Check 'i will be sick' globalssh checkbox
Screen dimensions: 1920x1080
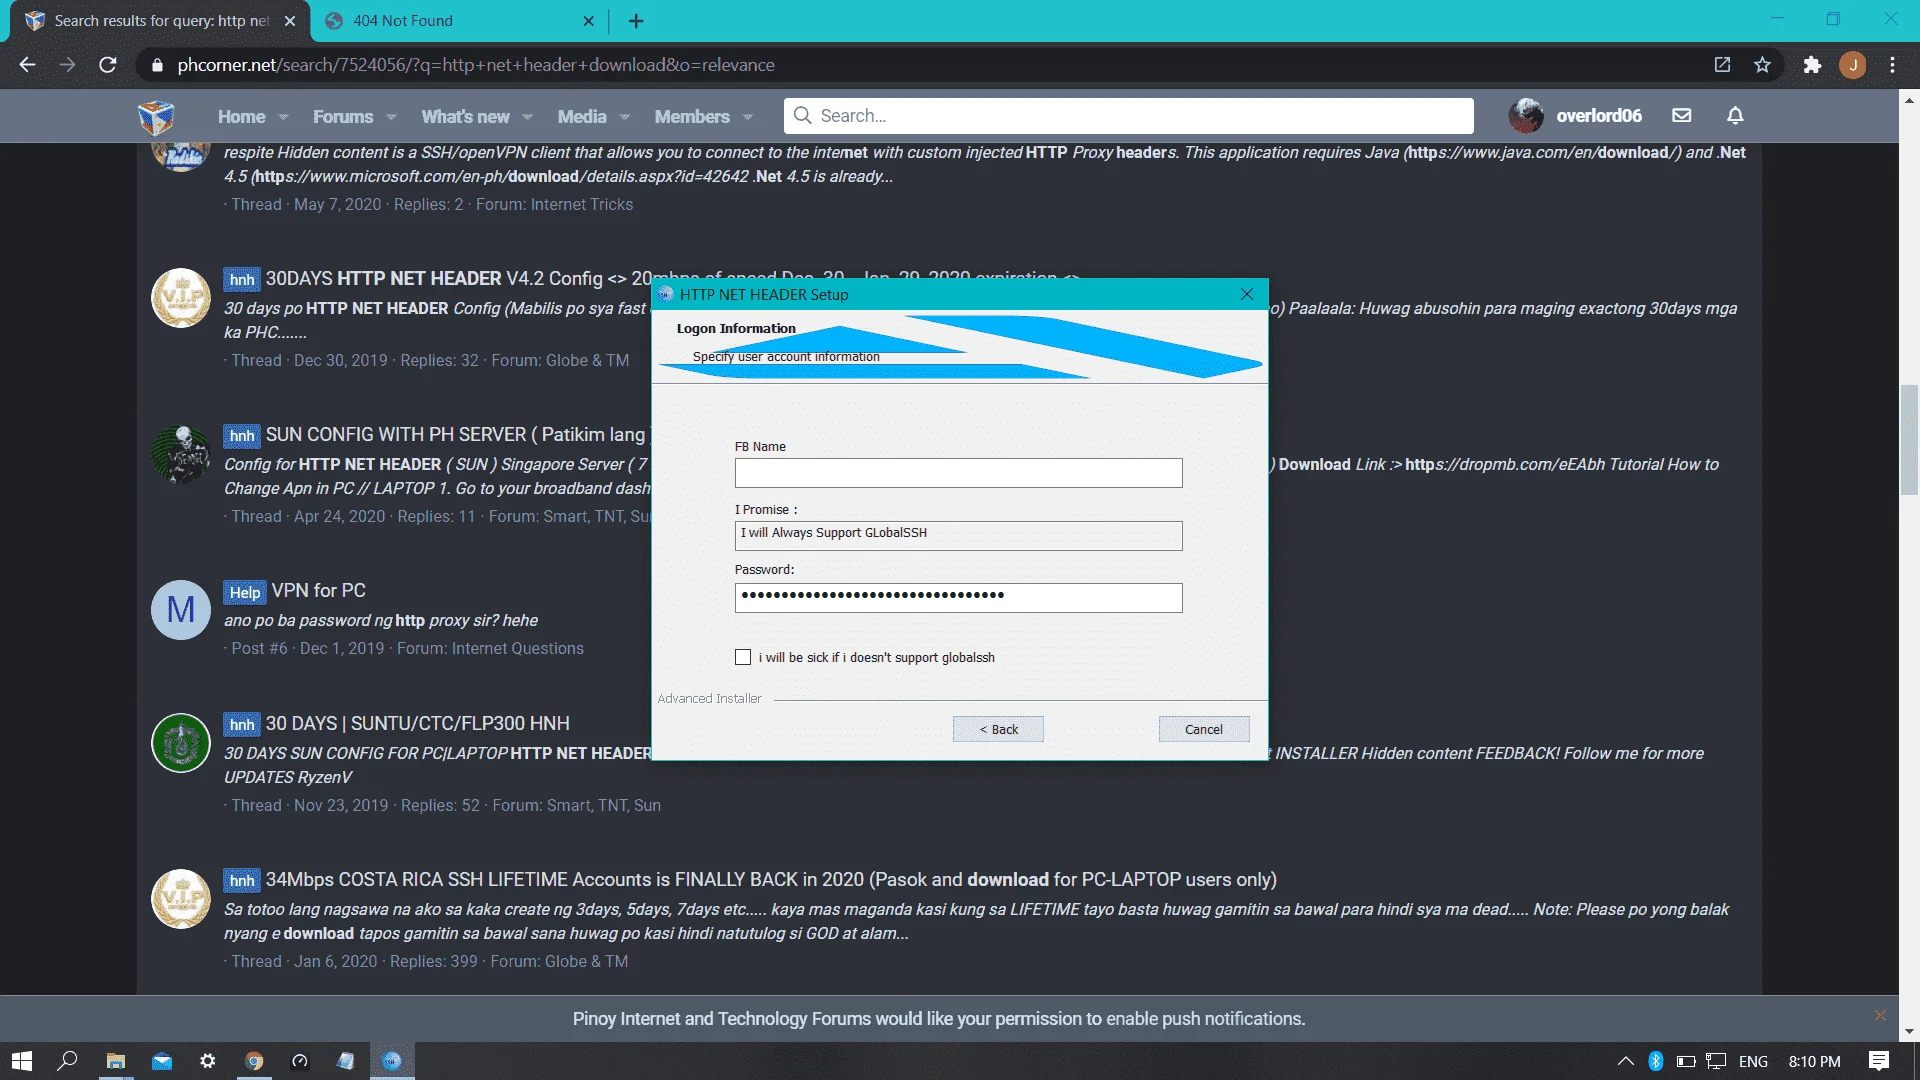click(743, 657)
